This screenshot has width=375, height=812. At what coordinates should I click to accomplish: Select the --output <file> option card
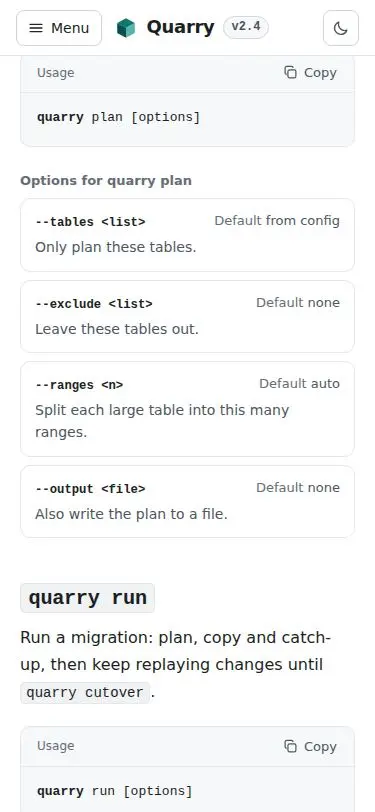click(x=188, y=501)
